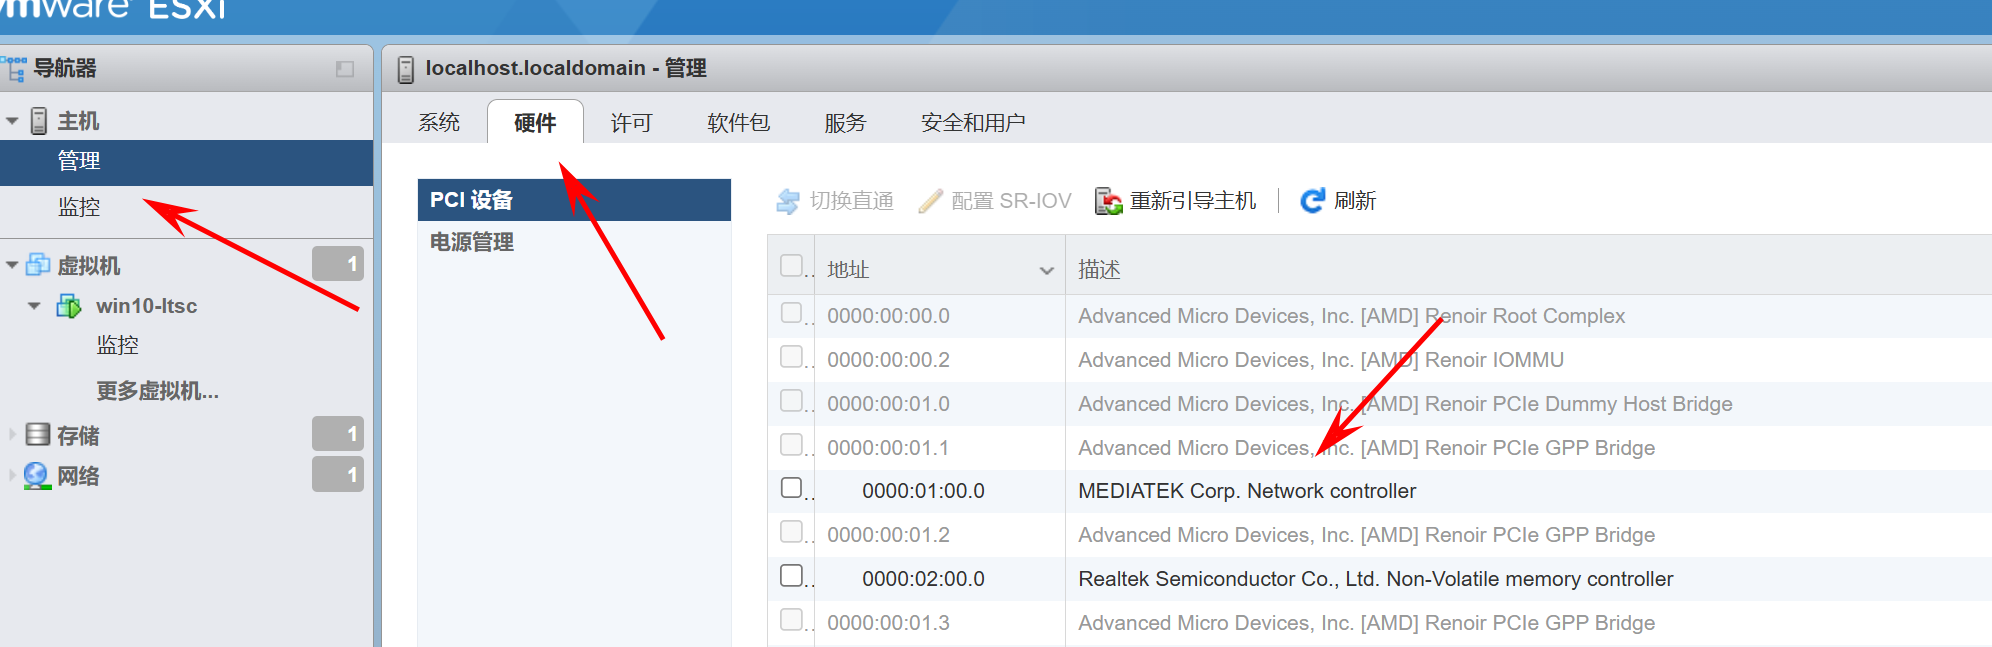Viewport: 1992px width, 647px height.
Task: Click the storage (存储) icon
Action: click(38, 435)
